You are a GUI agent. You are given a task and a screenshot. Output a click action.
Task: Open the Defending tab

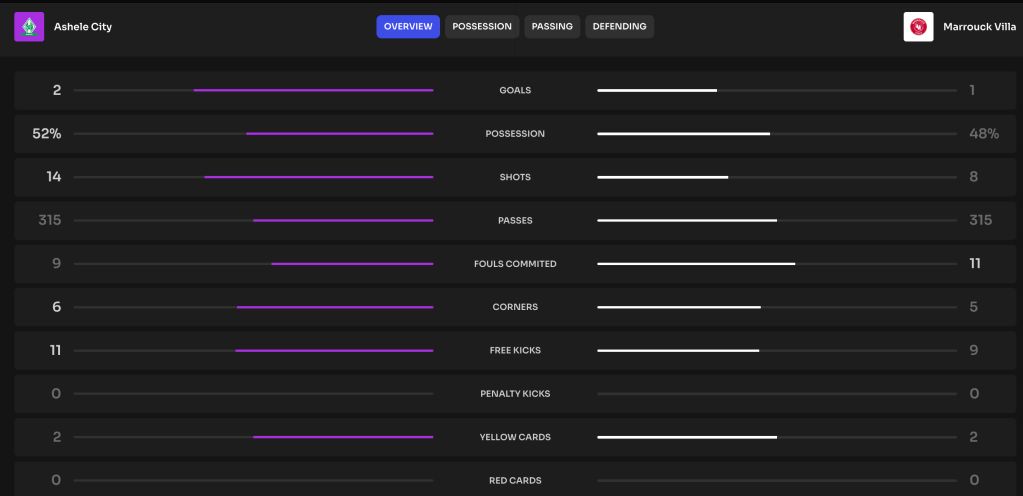[x=619, y=27]
